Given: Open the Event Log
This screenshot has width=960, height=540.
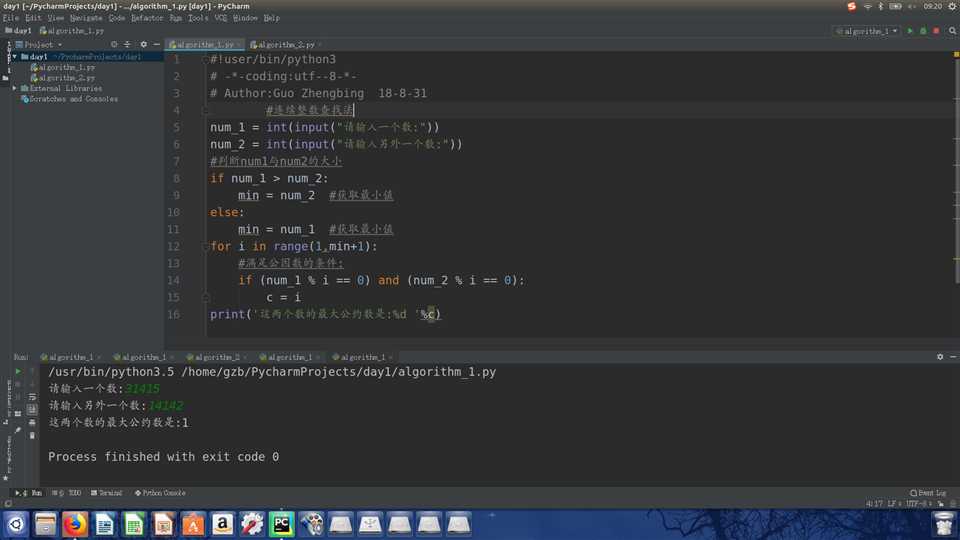Looking at the screenshot, I should coord(928,493).
